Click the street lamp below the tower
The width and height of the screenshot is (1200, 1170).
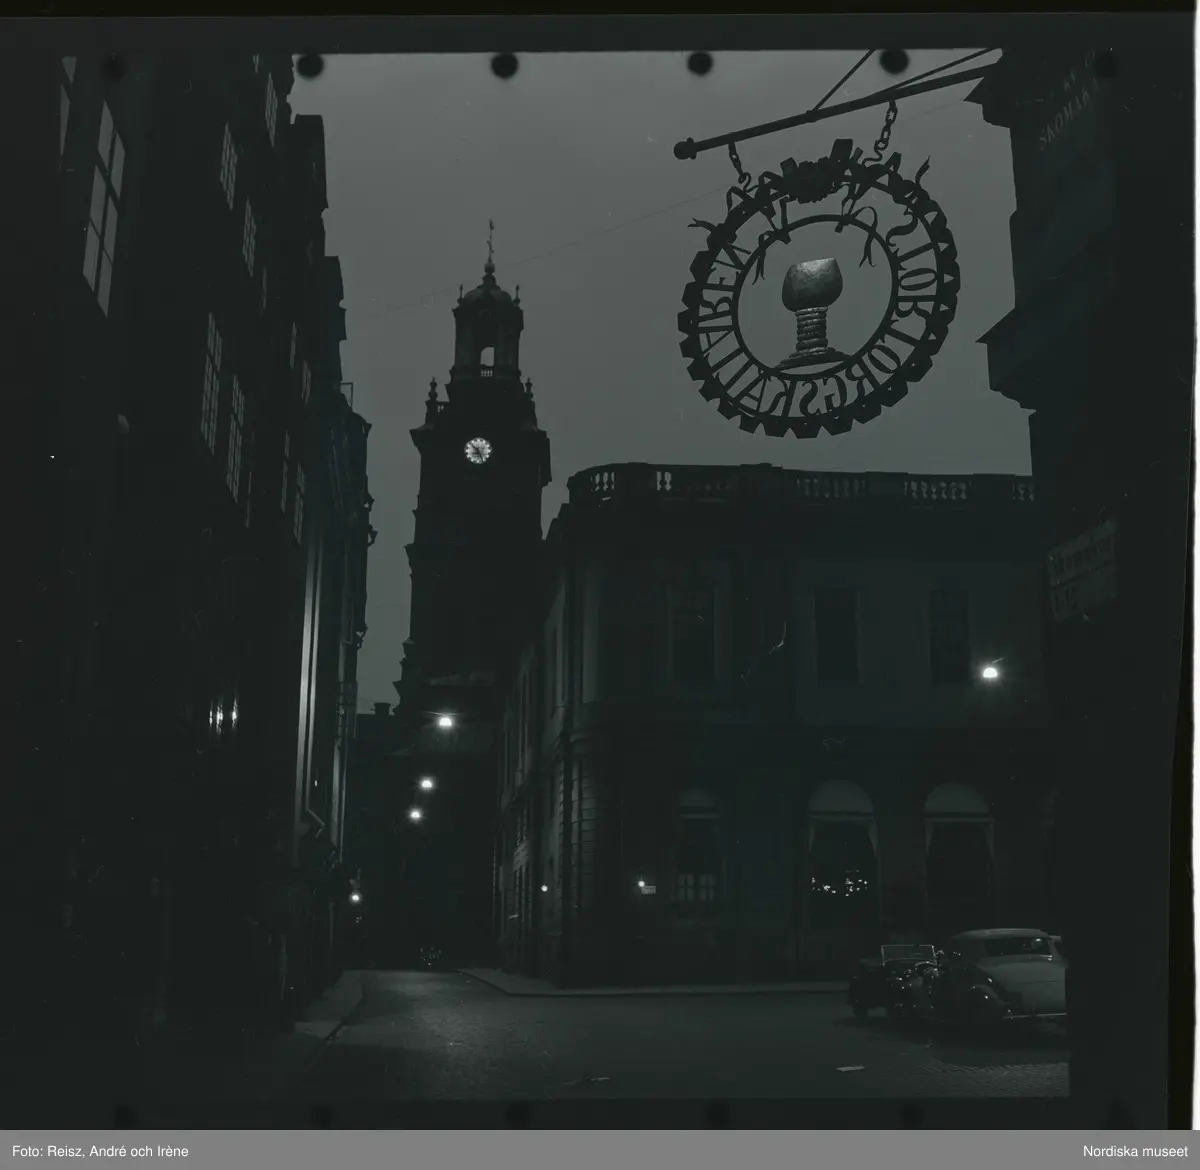pyautogui.click(x=445, y=721)
